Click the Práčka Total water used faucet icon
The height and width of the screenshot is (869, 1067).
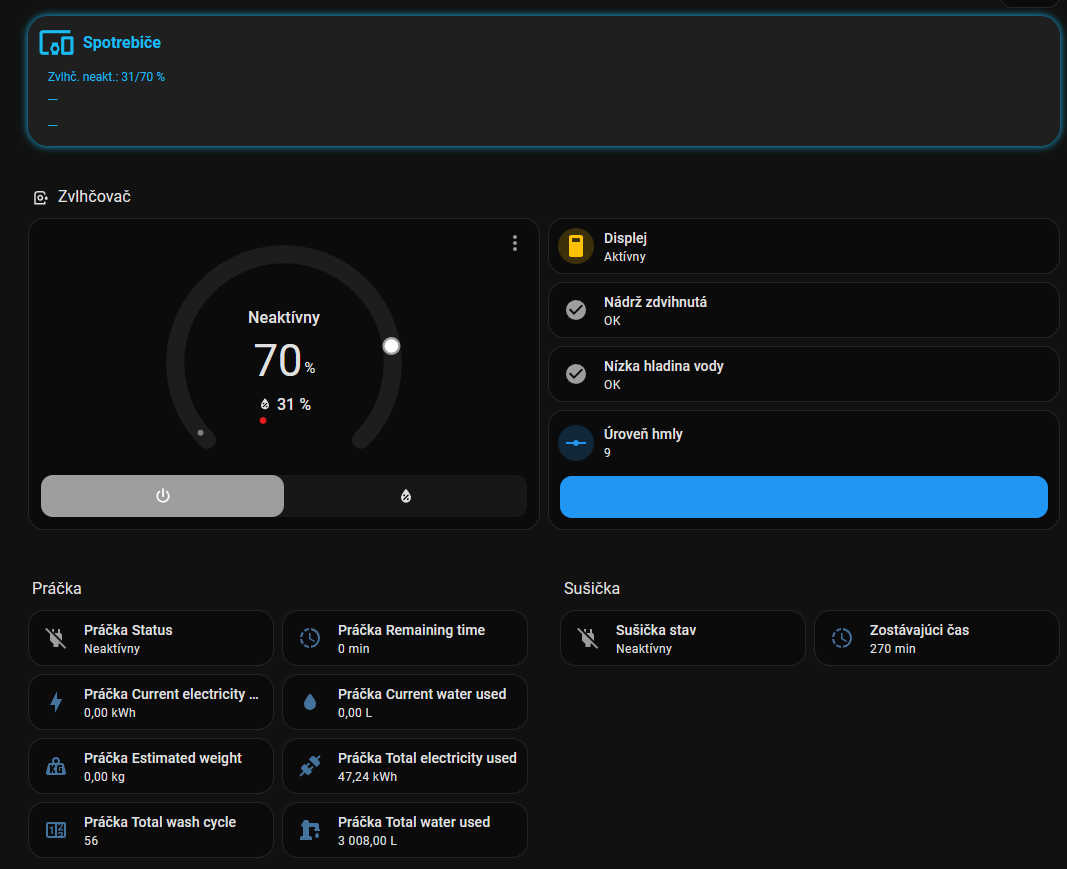point(310,830)
